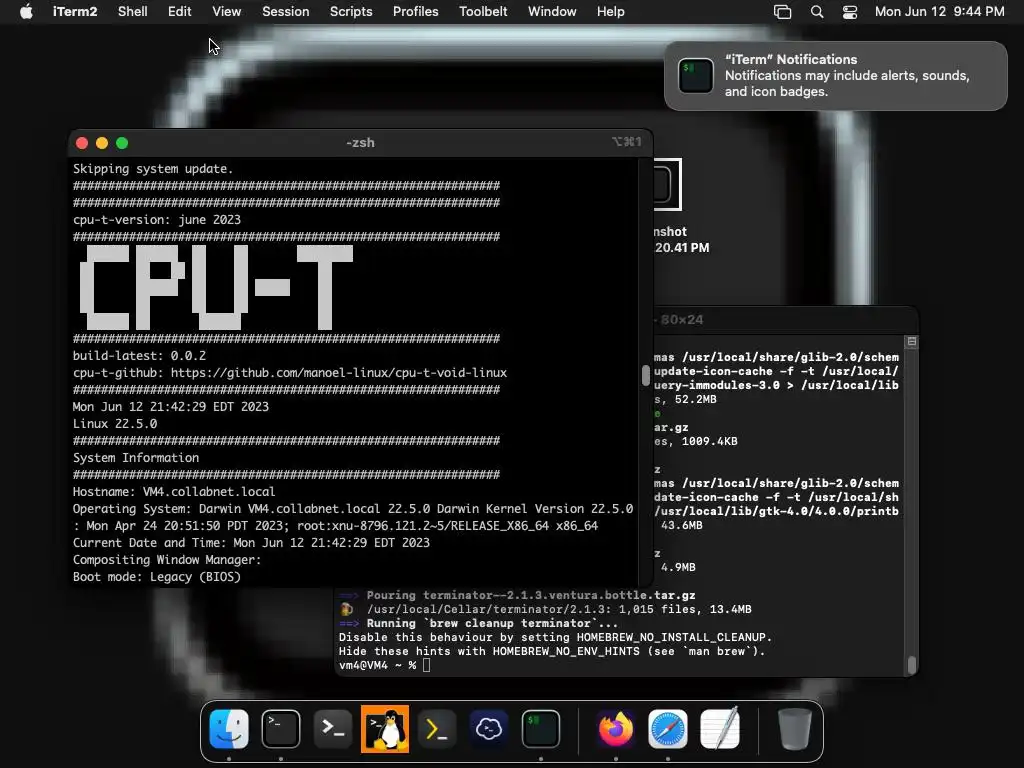Launch Firefox from the Dock
The height and width of the screenshot is (768, 1024).
click(x=616, y=729)
